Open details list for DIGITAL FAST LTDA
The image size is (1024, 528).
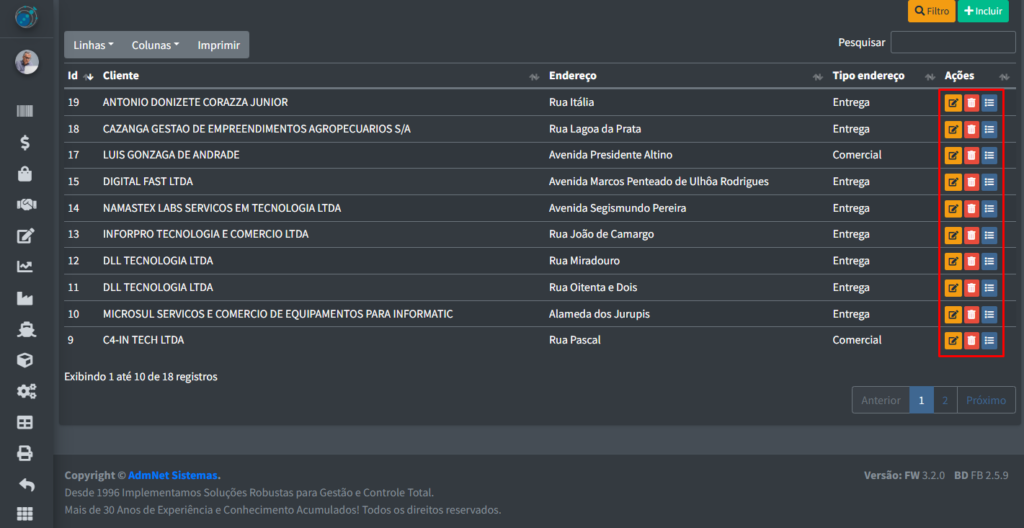point(989,182)
